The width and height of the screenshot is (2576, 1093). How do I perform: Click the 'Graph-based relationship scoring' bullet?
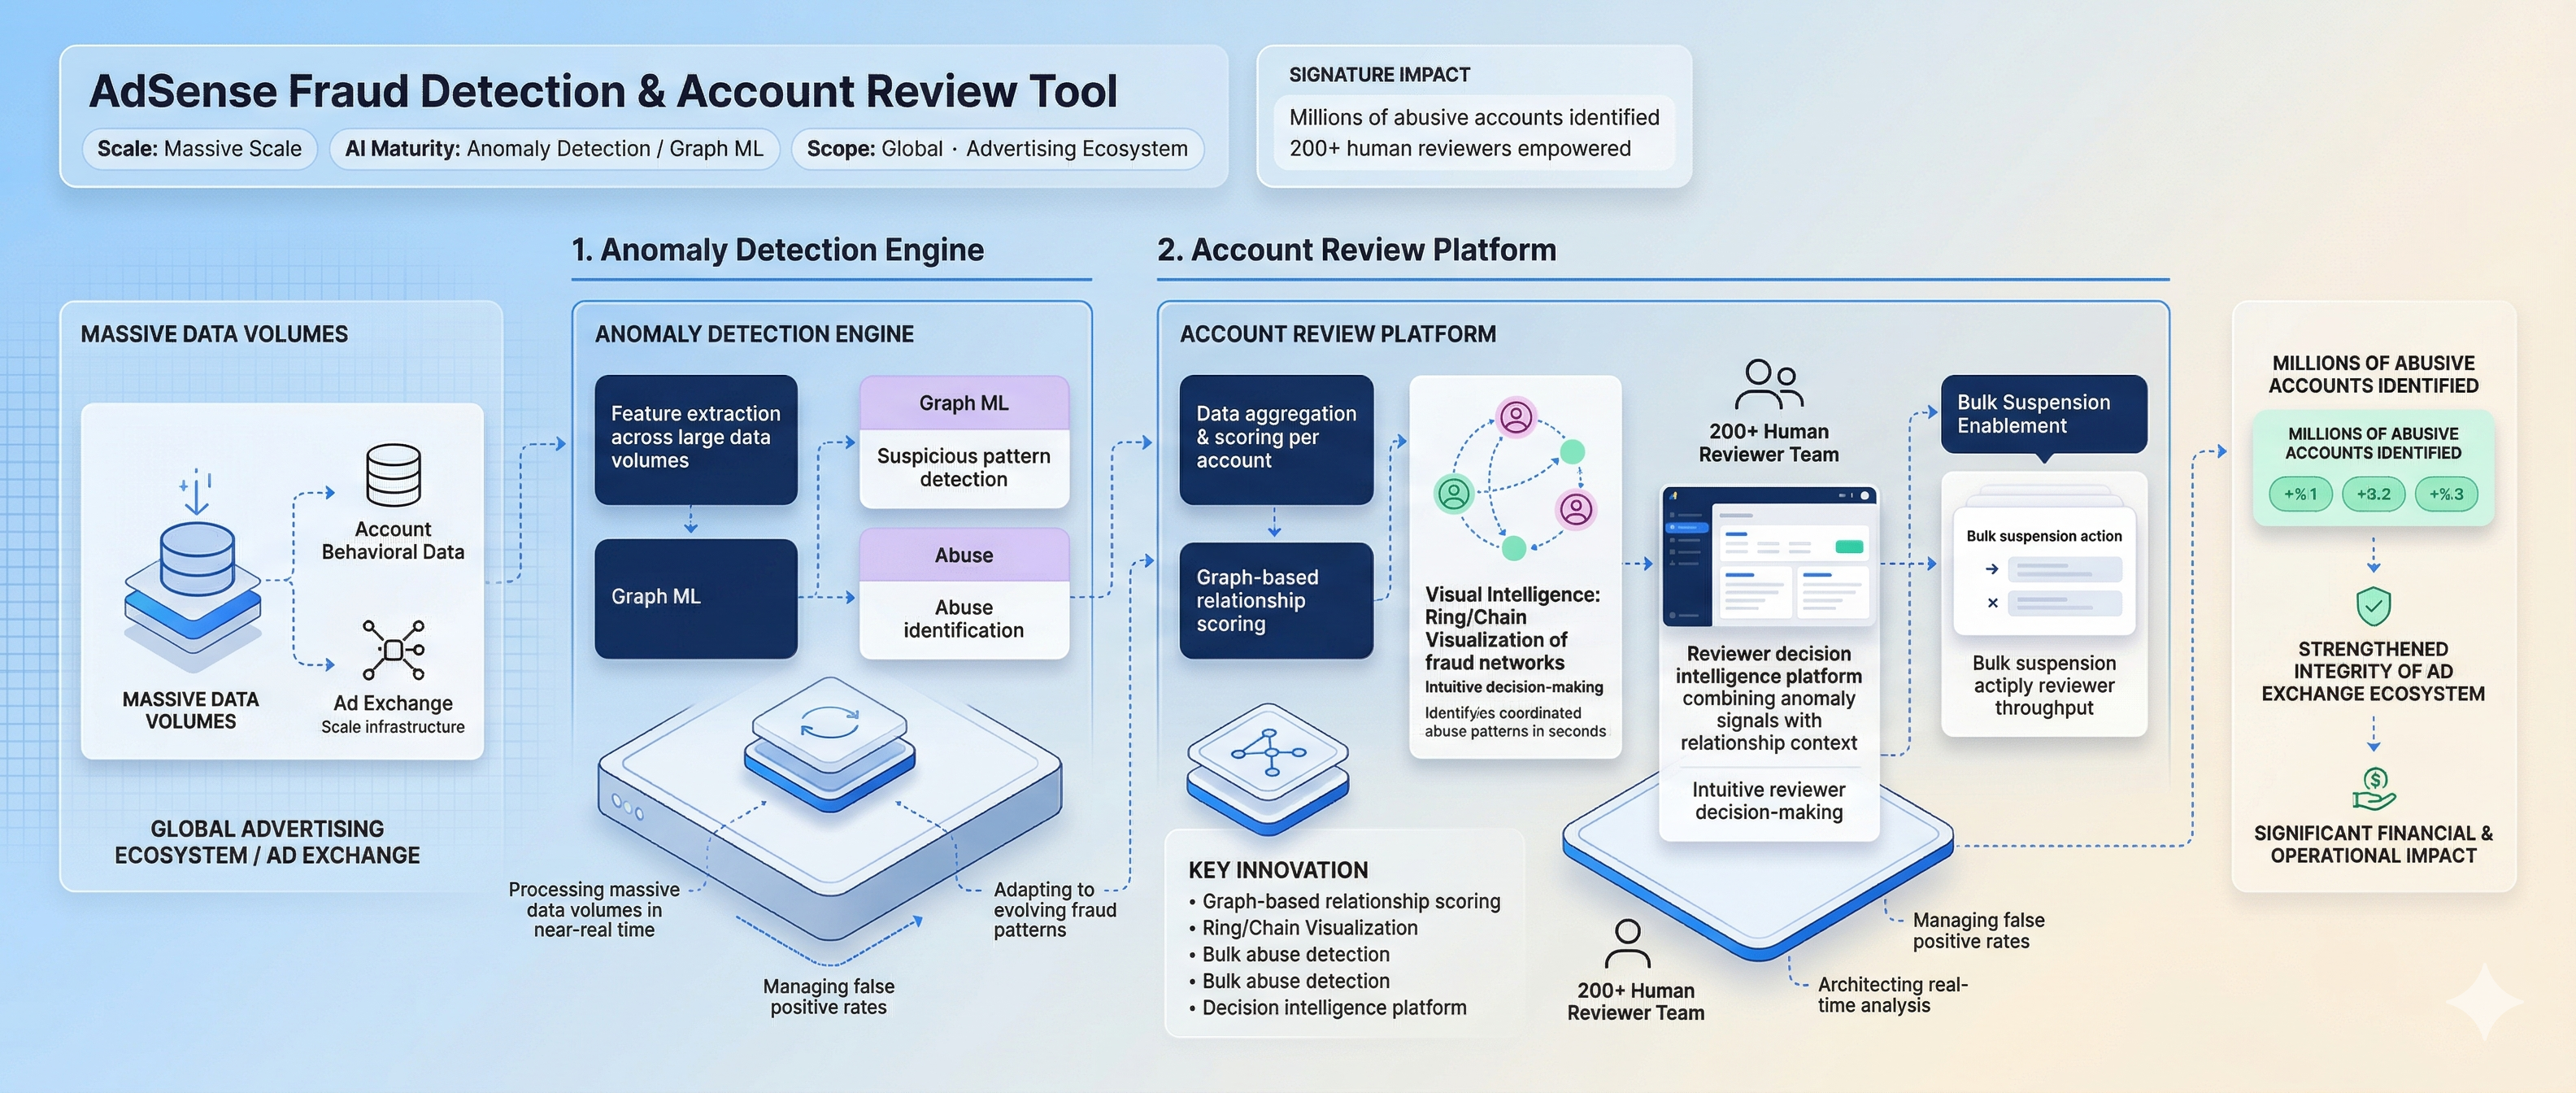click(x=1351, y=901)
